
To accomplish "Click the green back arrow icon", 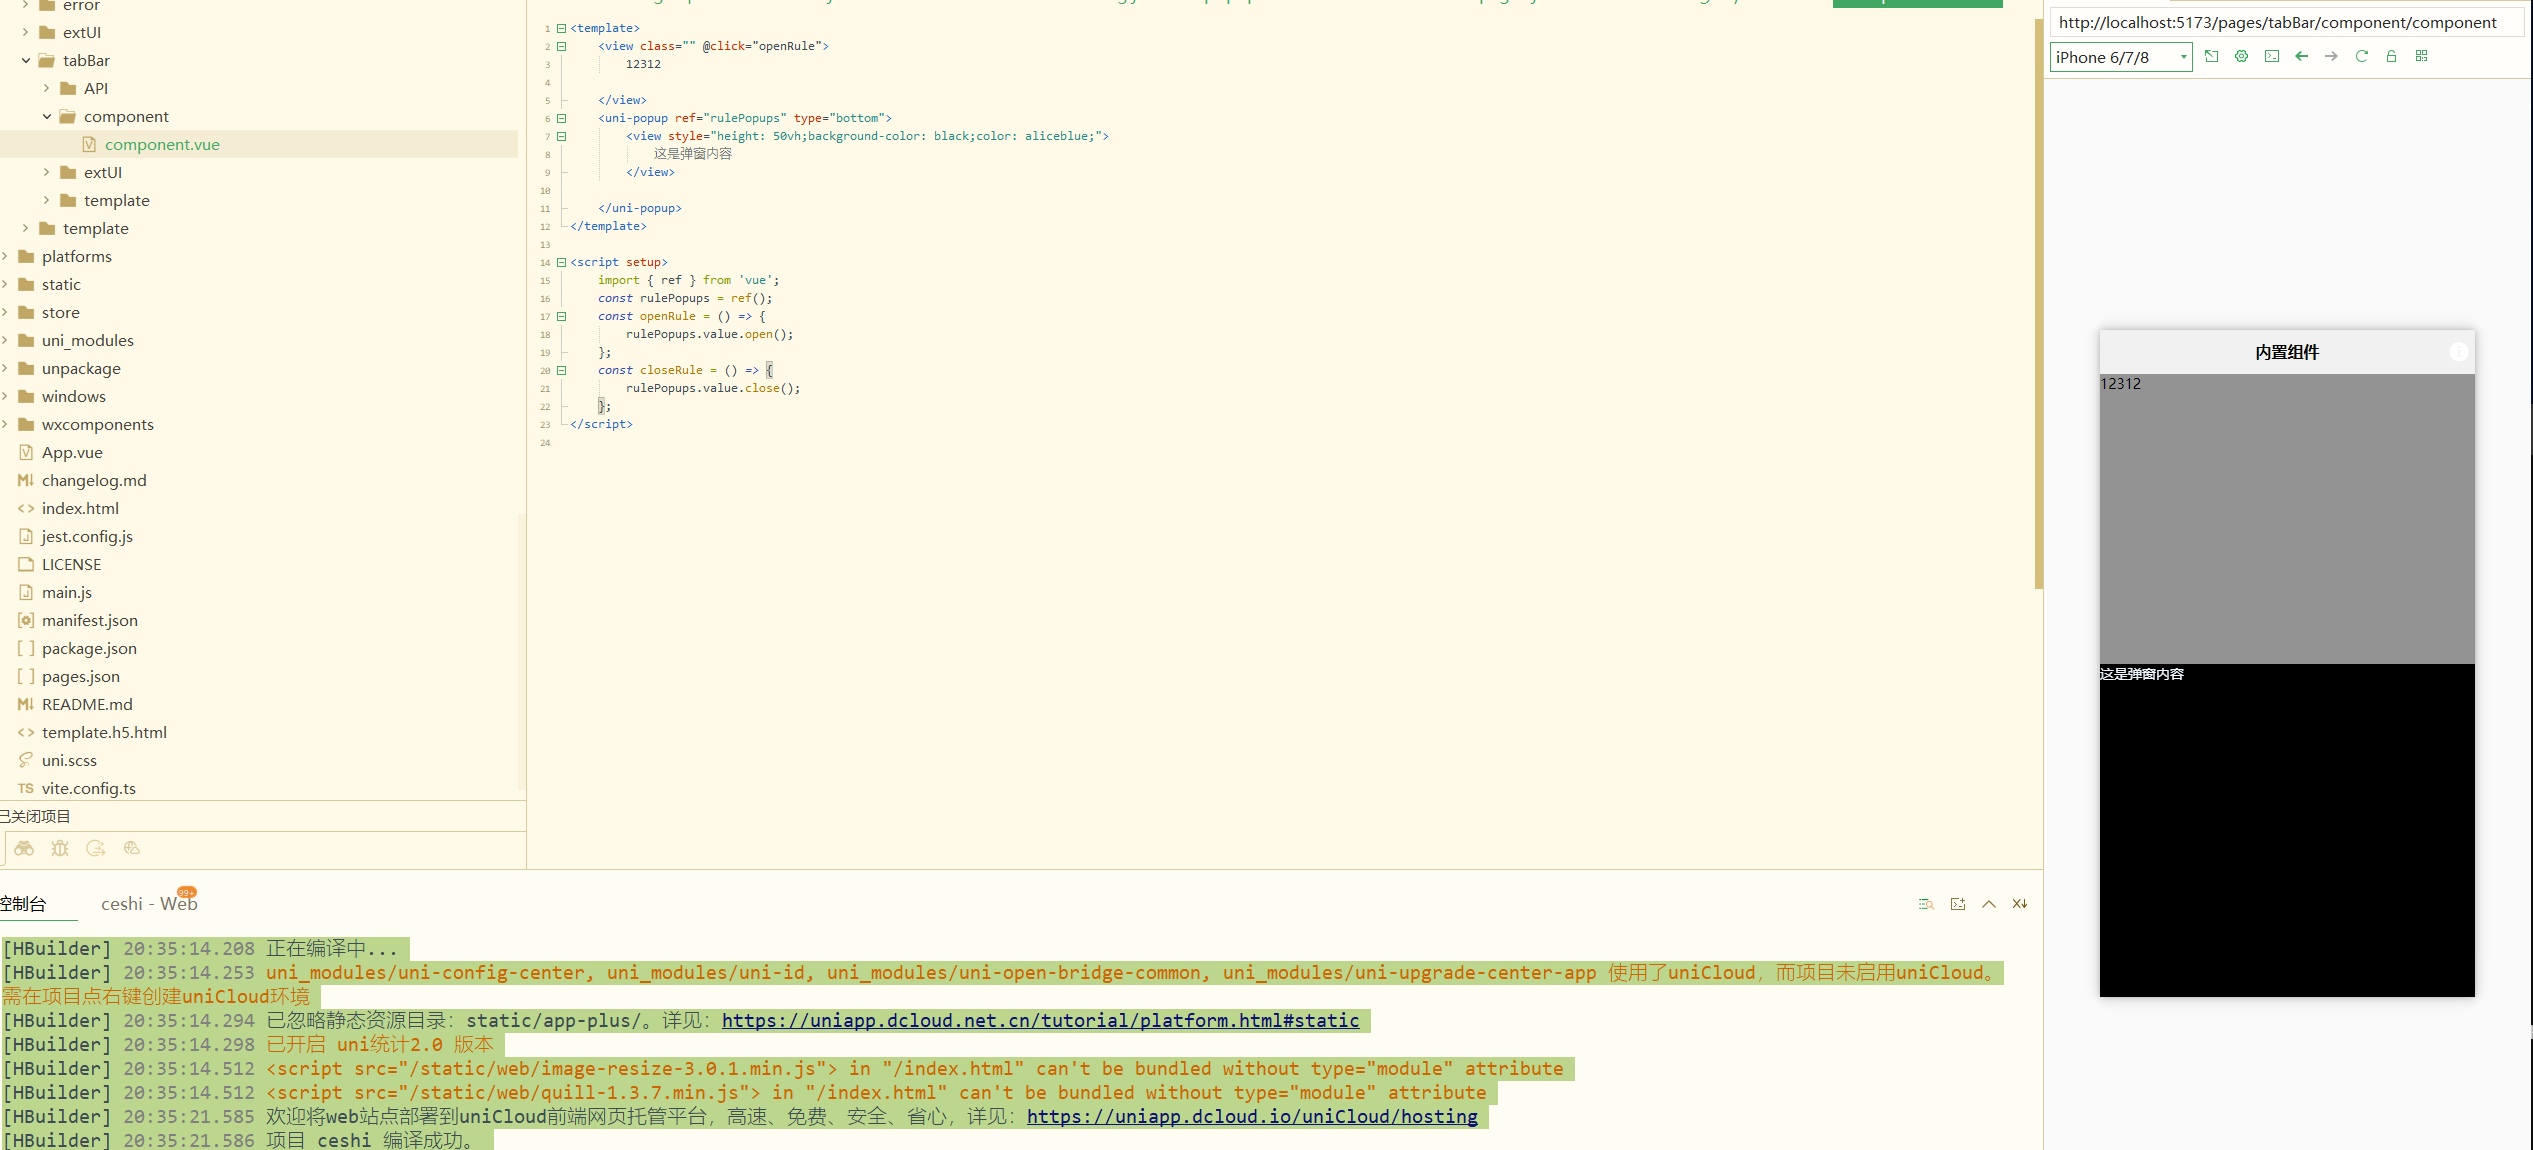I will (x=2301, y=57).
